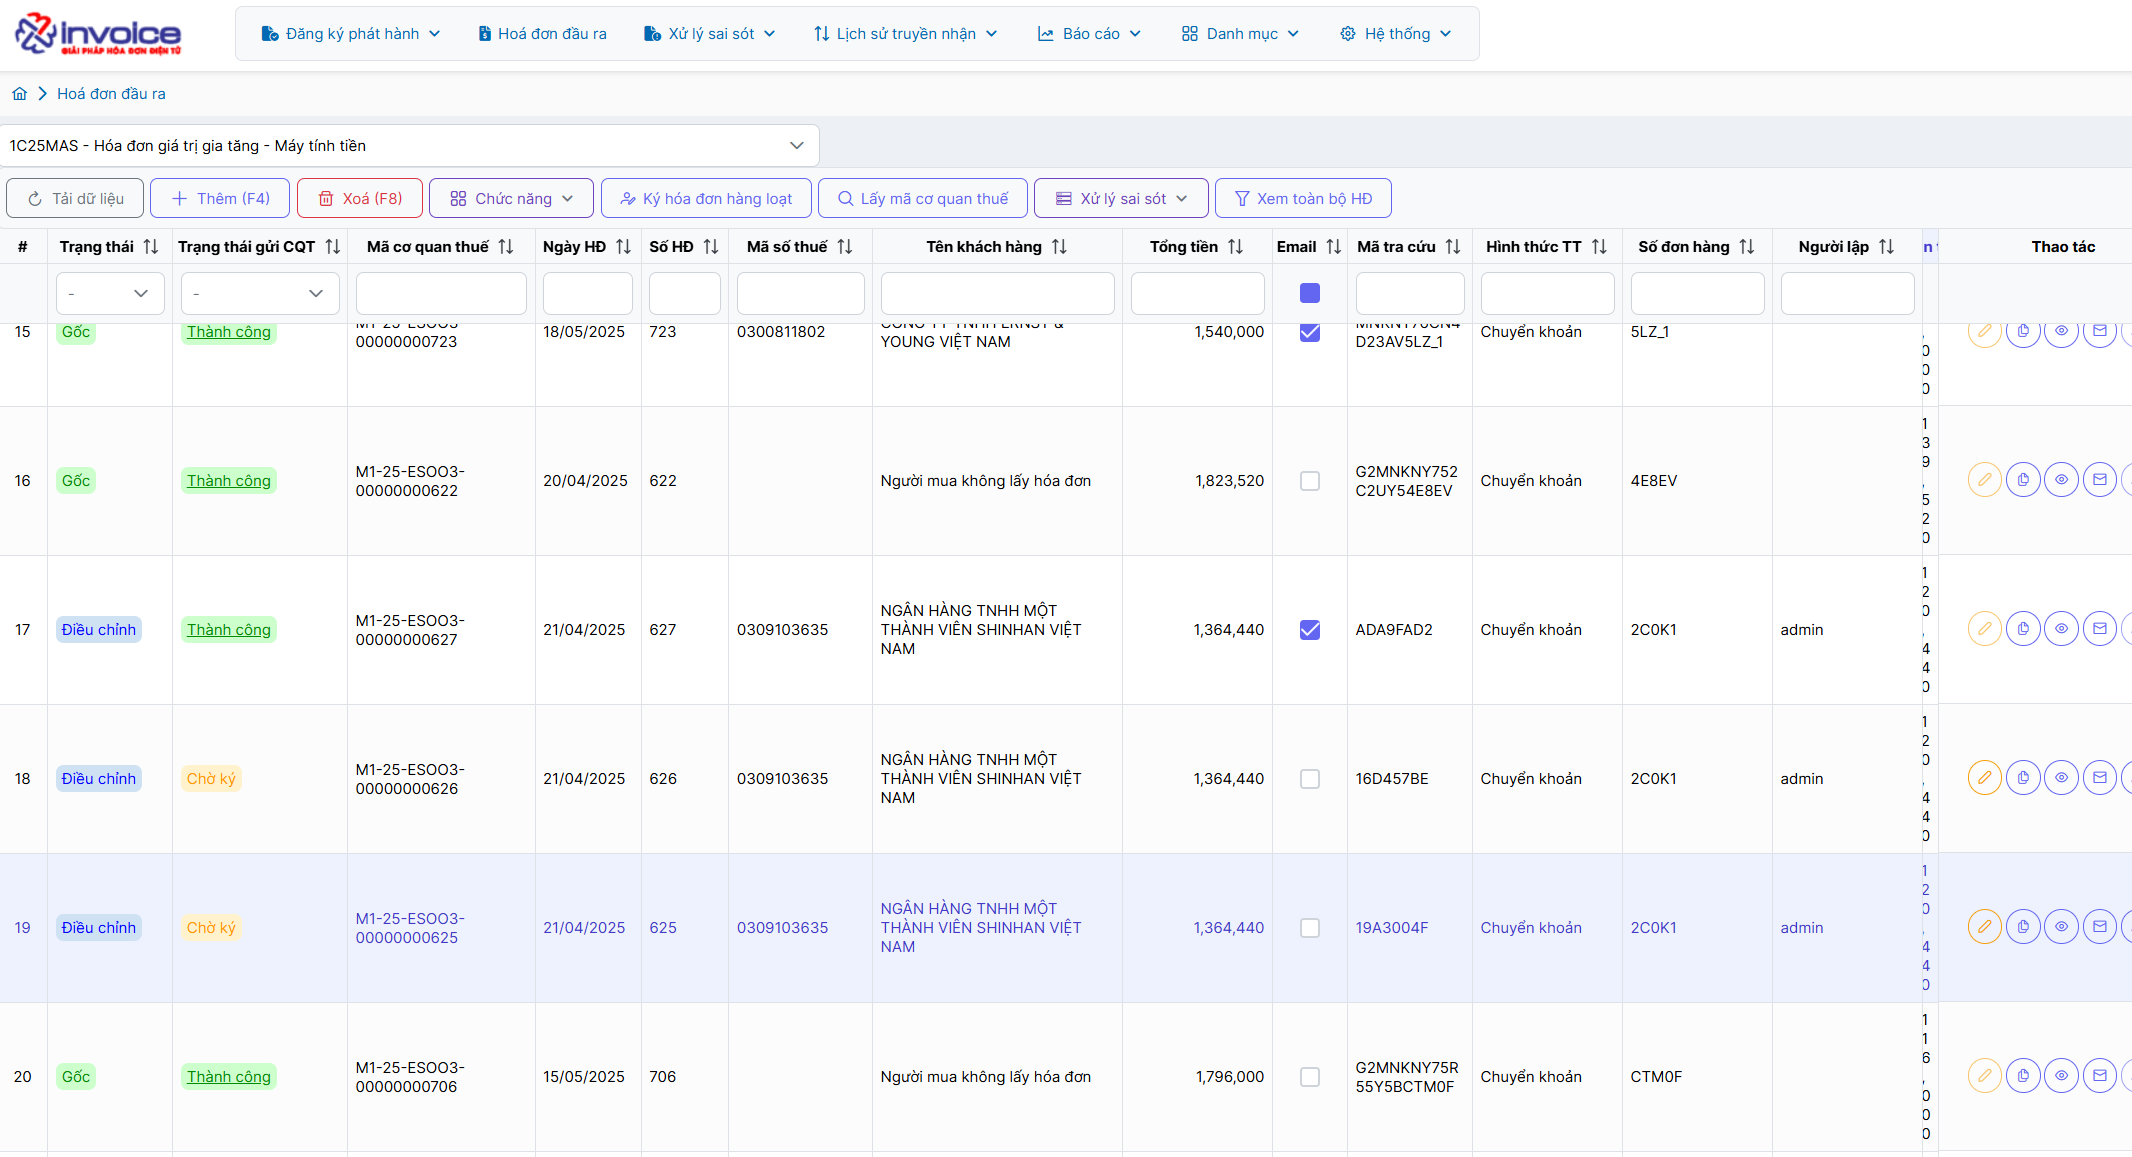Click the edit pencil icon for row 18
The width and height of the screenshot is (2132, 1157).
(x=1984, y=778)
